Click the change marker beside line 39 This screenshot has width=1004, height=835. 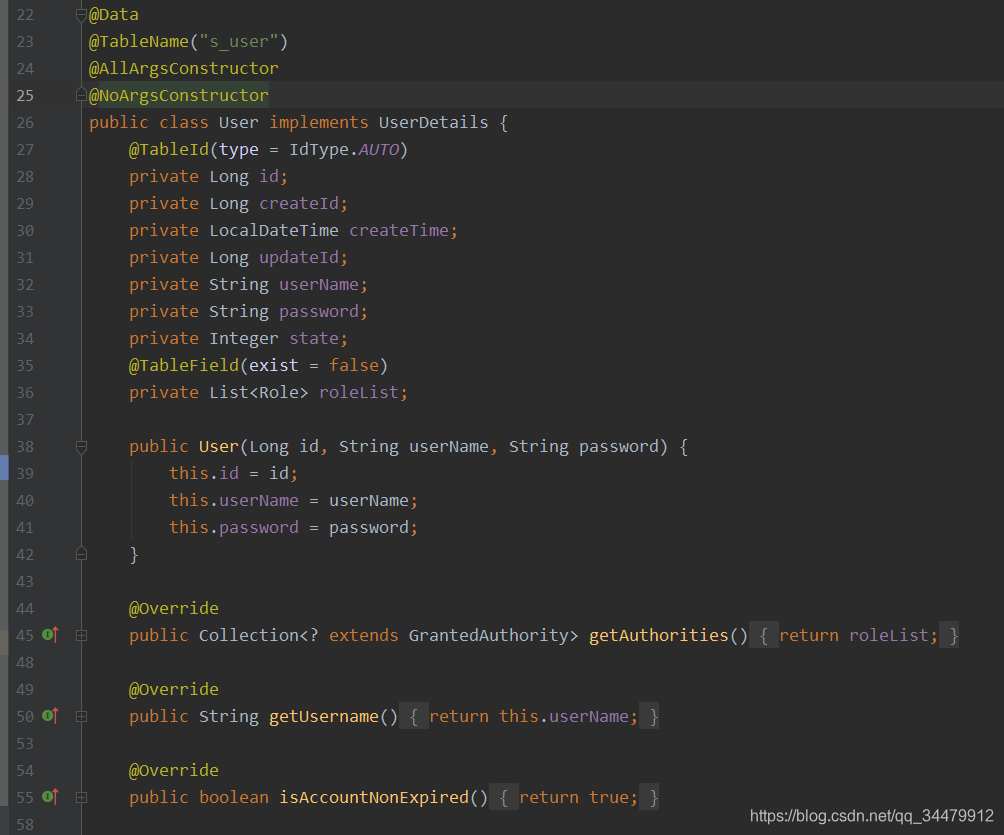[4, 467]
